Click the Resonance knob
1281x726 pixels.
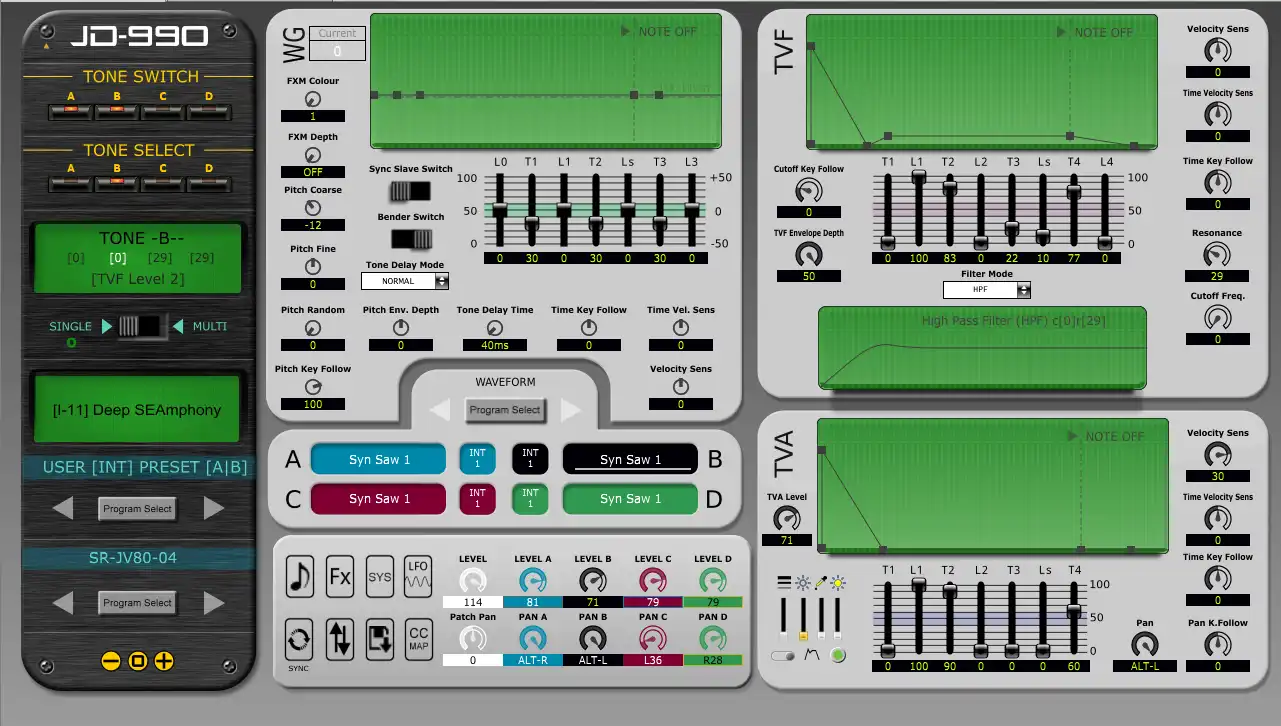pyautogui.click(x=1217, y=254)
